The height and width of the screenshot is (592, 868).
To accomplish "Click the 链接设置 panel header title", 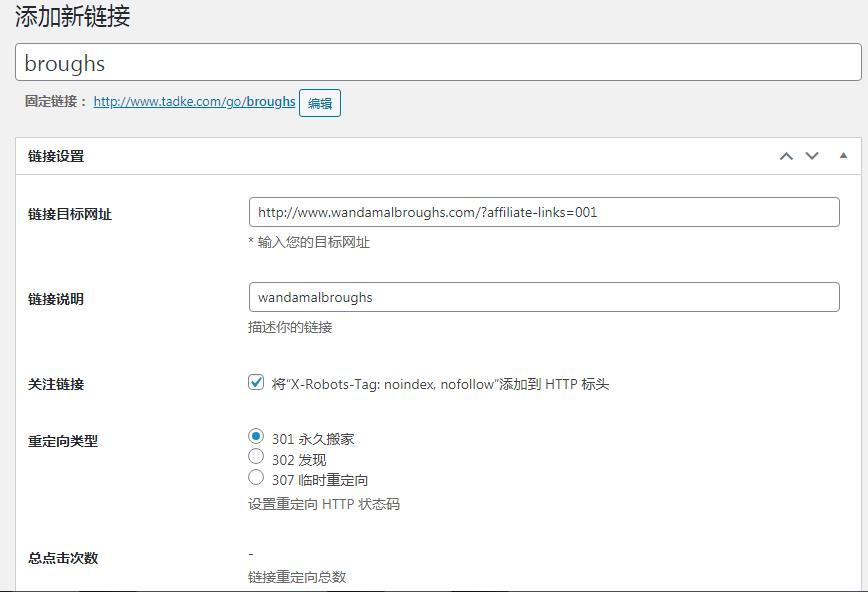I will 56,156.
